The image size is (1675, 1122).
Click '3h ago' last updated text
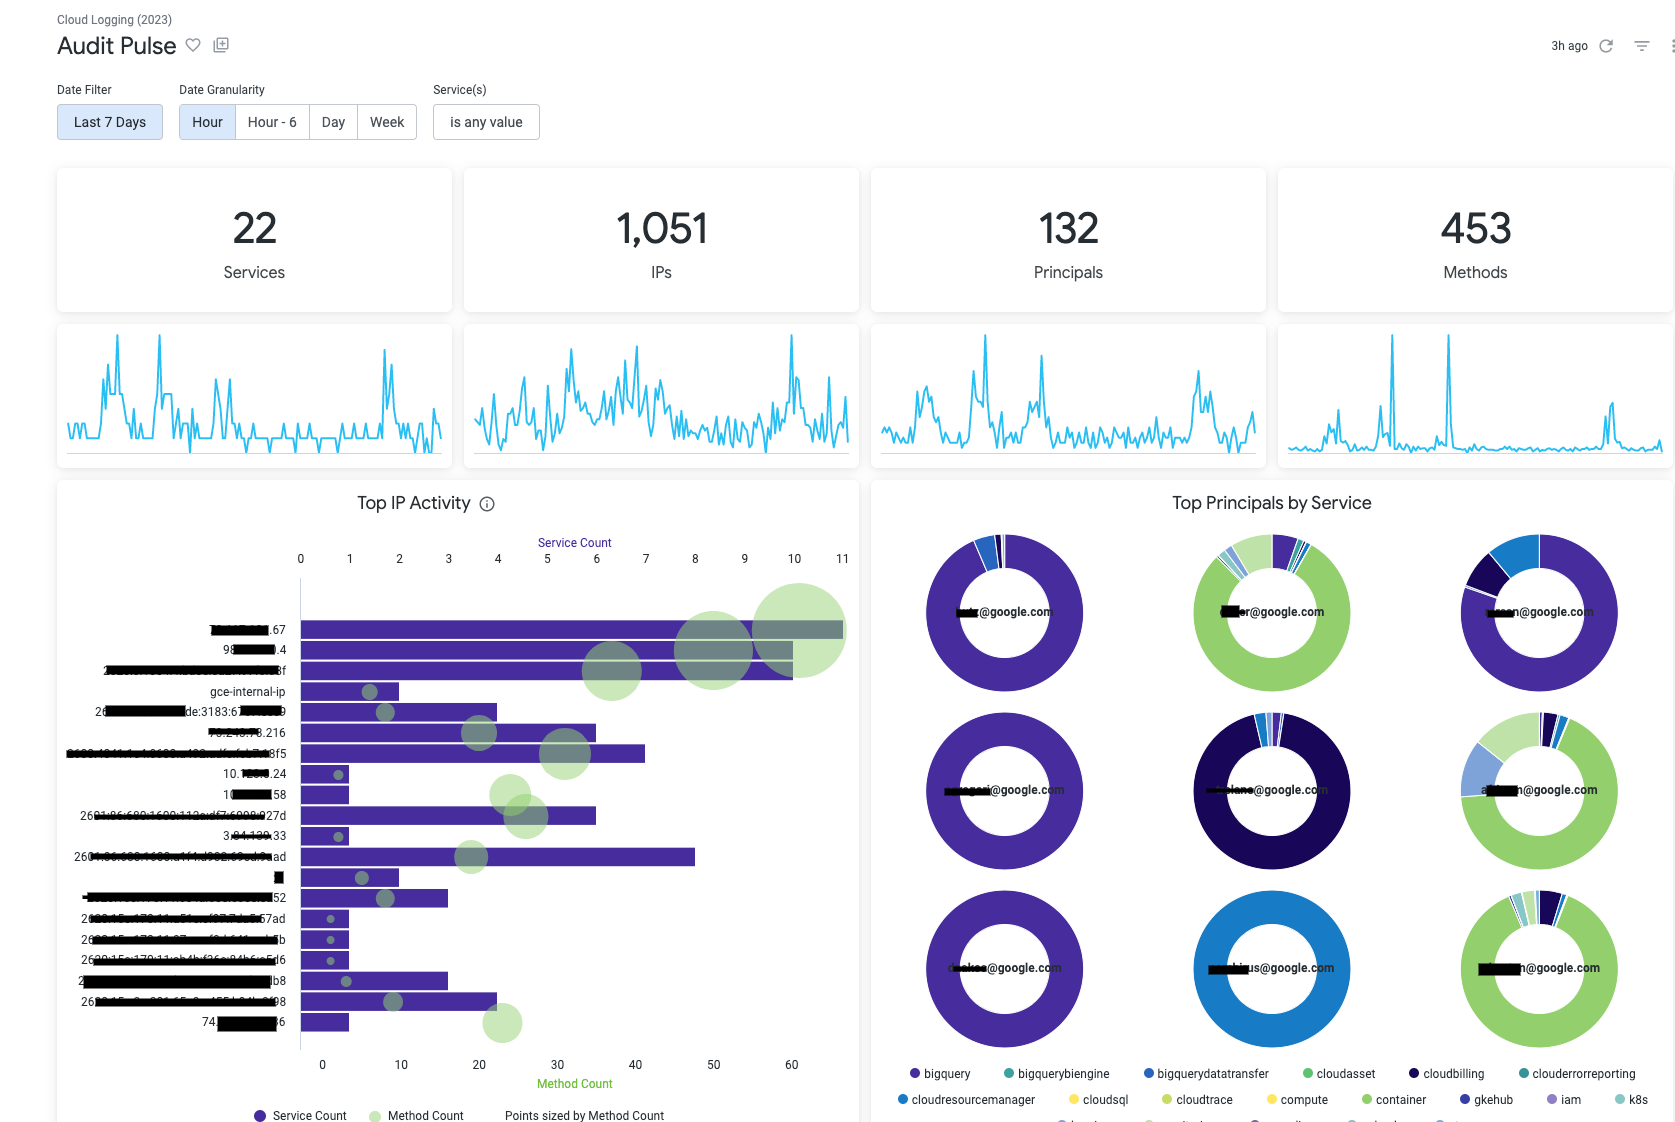tap(1569, 46)
